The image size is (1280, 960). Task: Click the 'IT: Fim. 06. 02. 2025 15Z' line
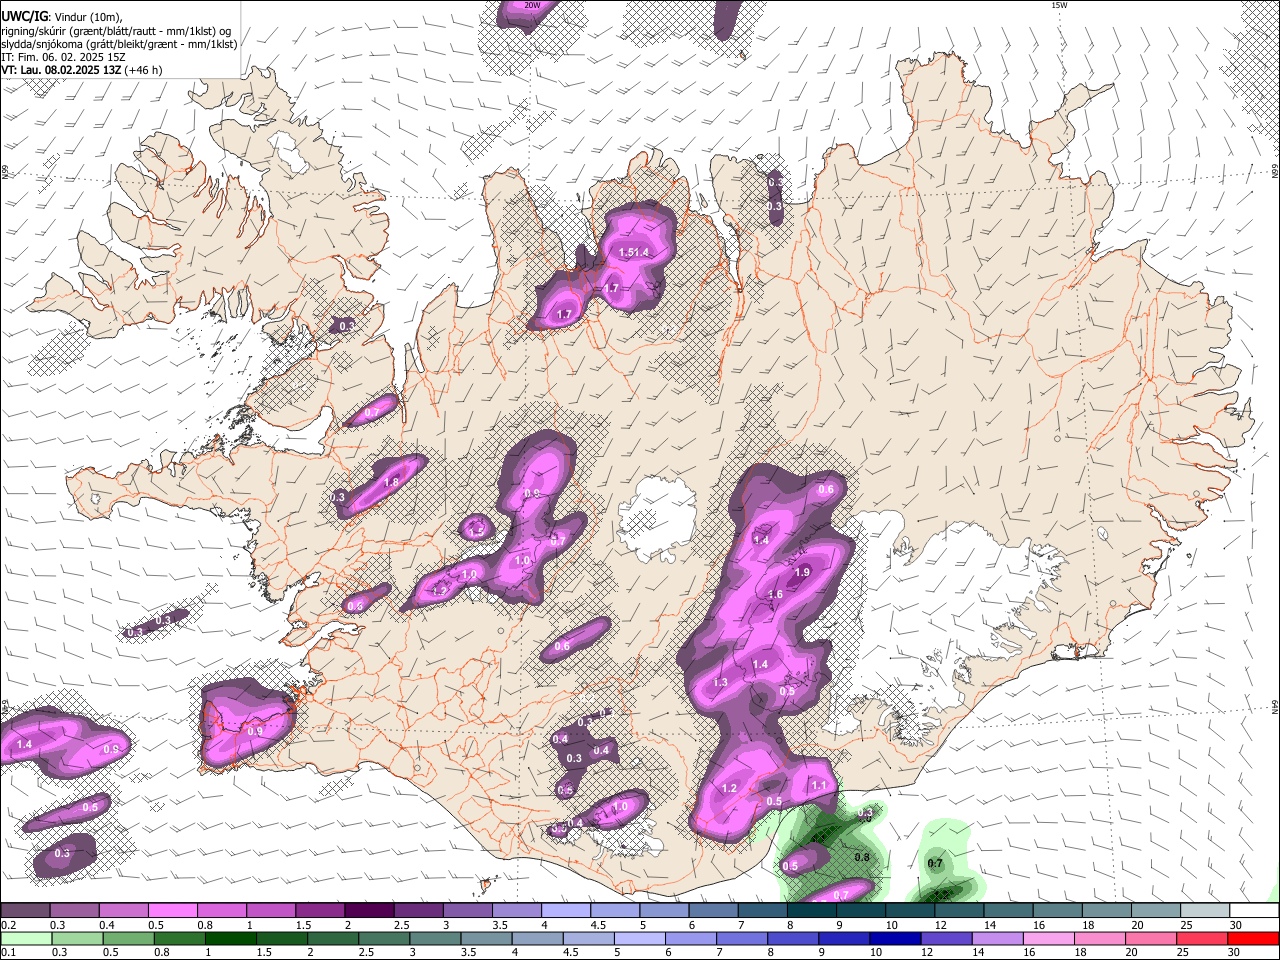63,57
